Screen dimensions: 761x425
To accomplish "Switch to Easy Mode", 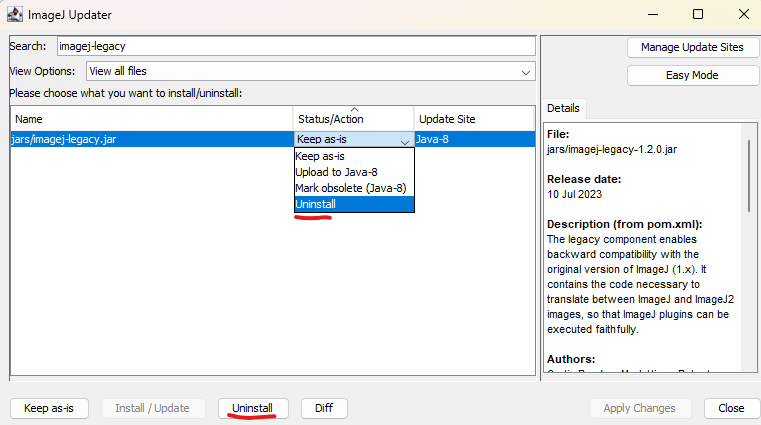I will coord(692,75).
